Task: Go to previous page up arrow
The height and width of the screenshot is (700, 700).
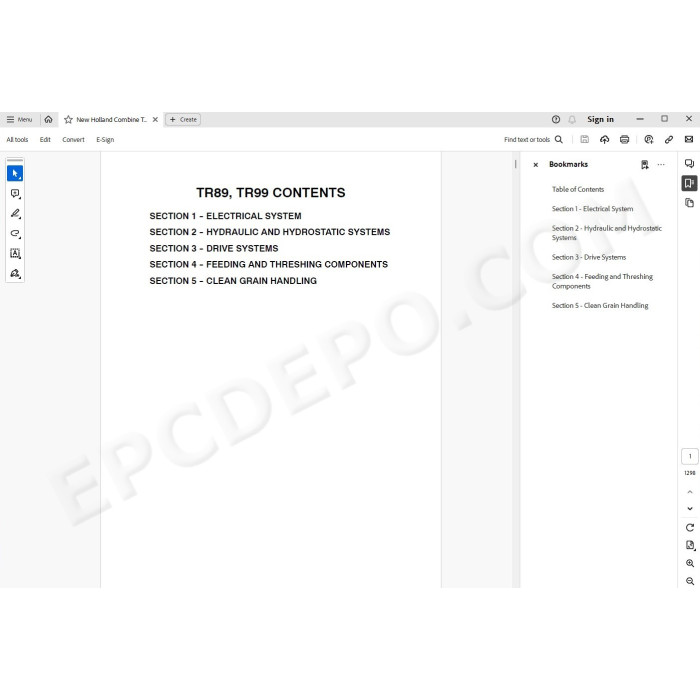Action: click(x=690, y=492)
